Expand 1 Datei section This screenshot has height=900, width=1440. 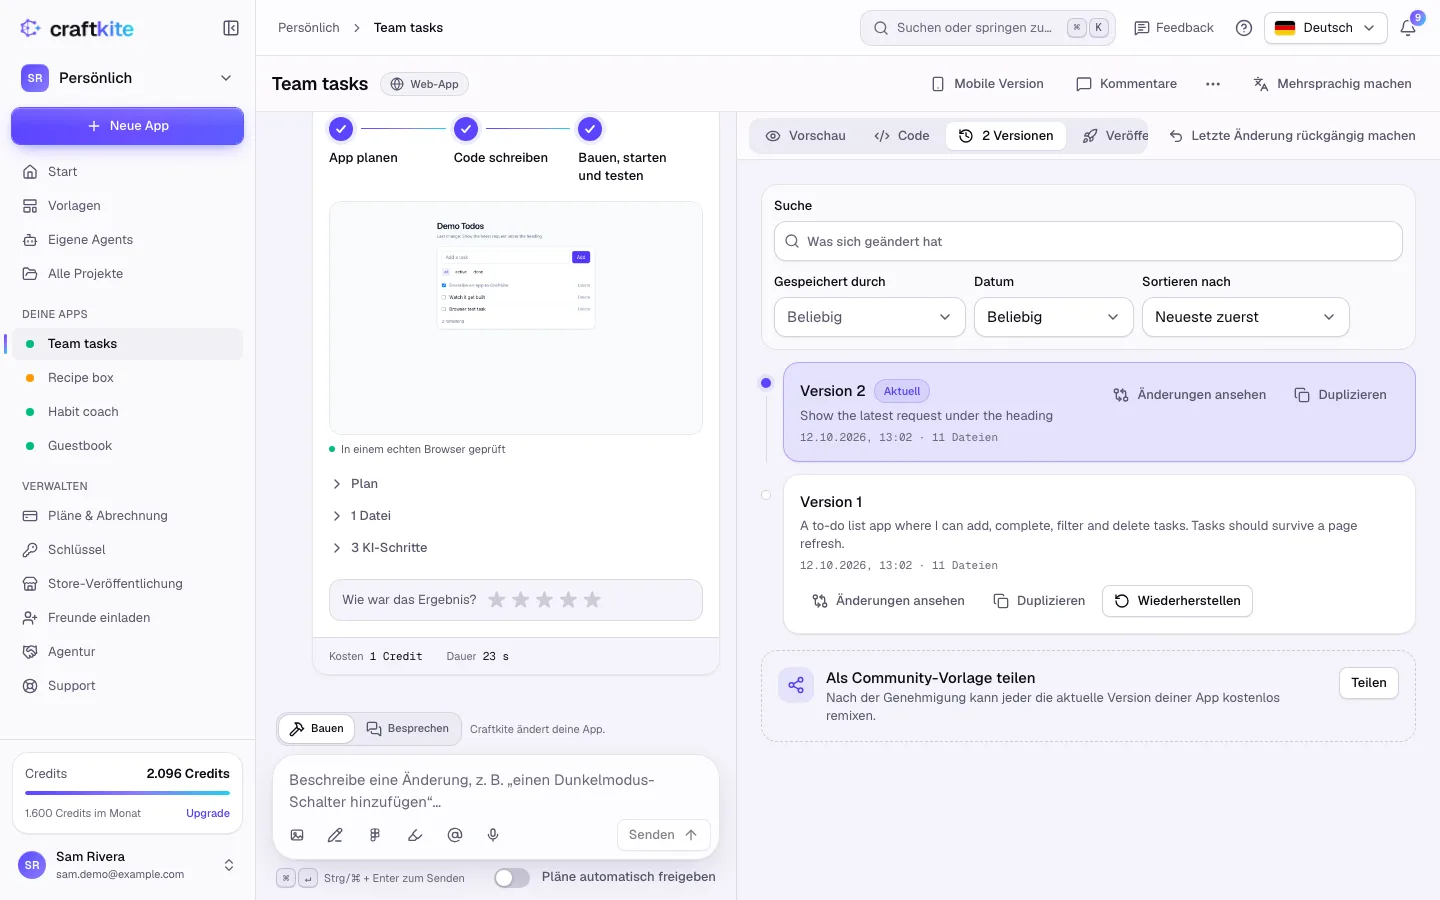pyautogui.click(x=362, y=516)
